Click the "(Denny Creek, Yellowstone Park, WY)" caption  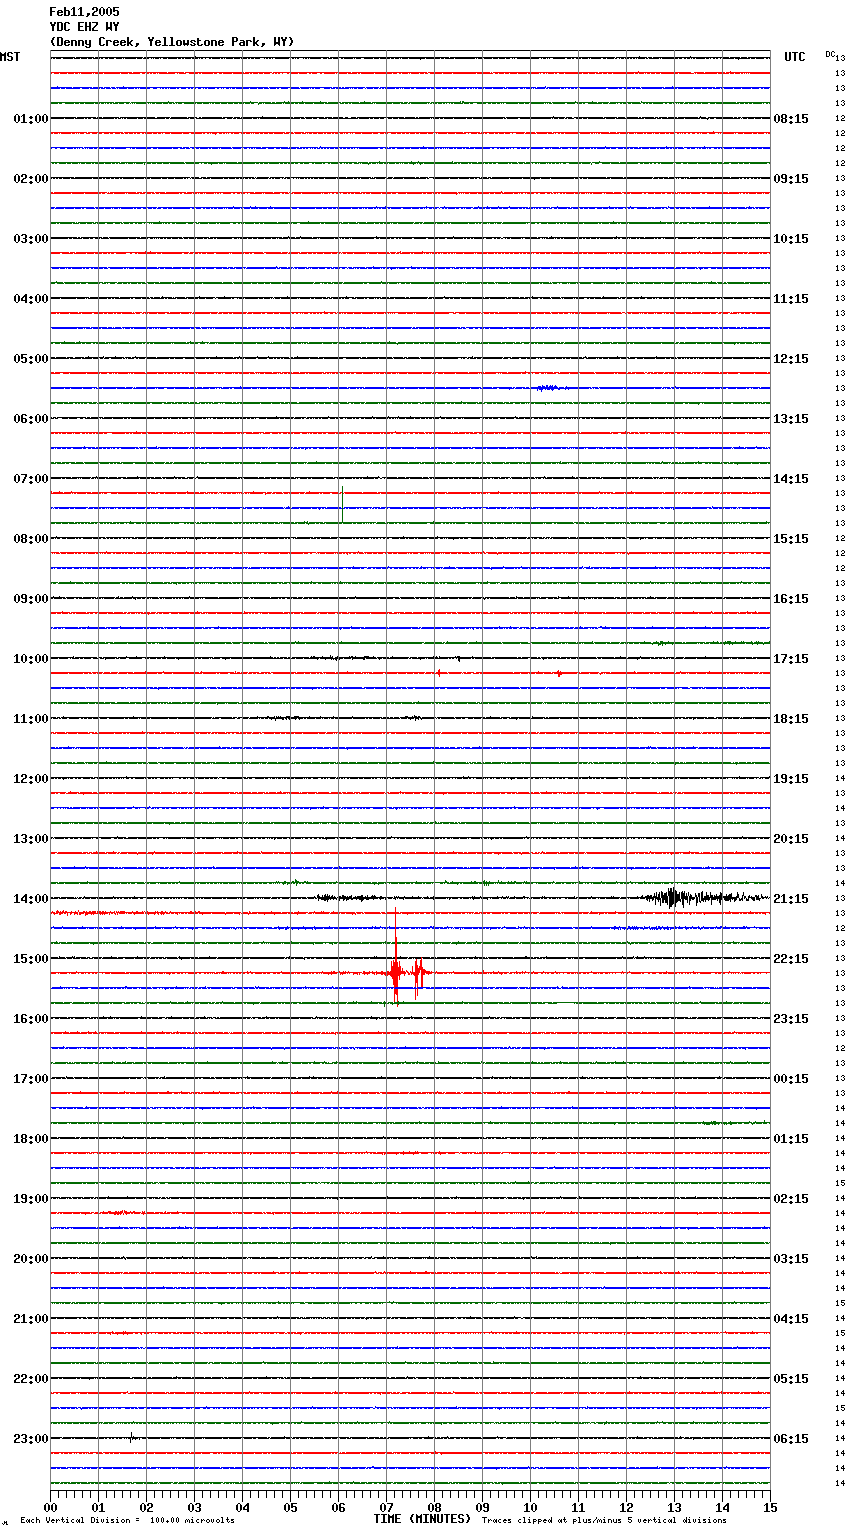click(171, 42)
